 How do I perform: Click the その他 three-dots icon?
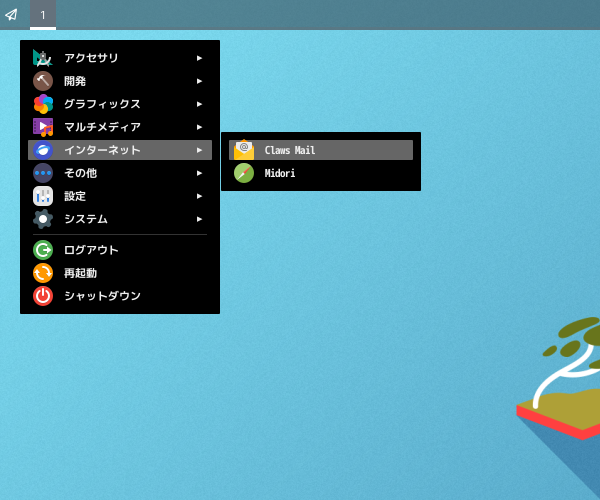click(43, 173)
